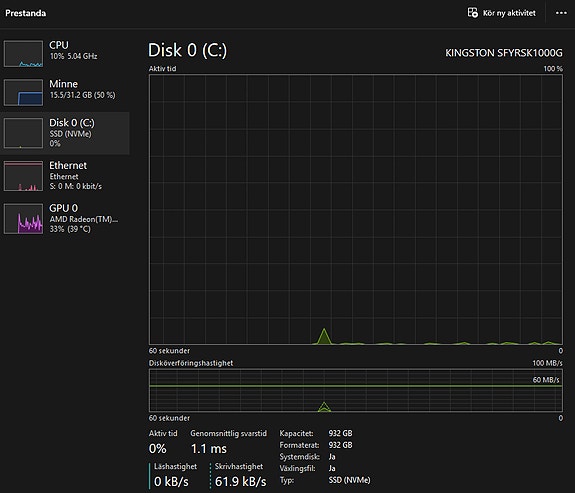Click the KINGSTON SFYRSK1000G model label

(504, 53)
